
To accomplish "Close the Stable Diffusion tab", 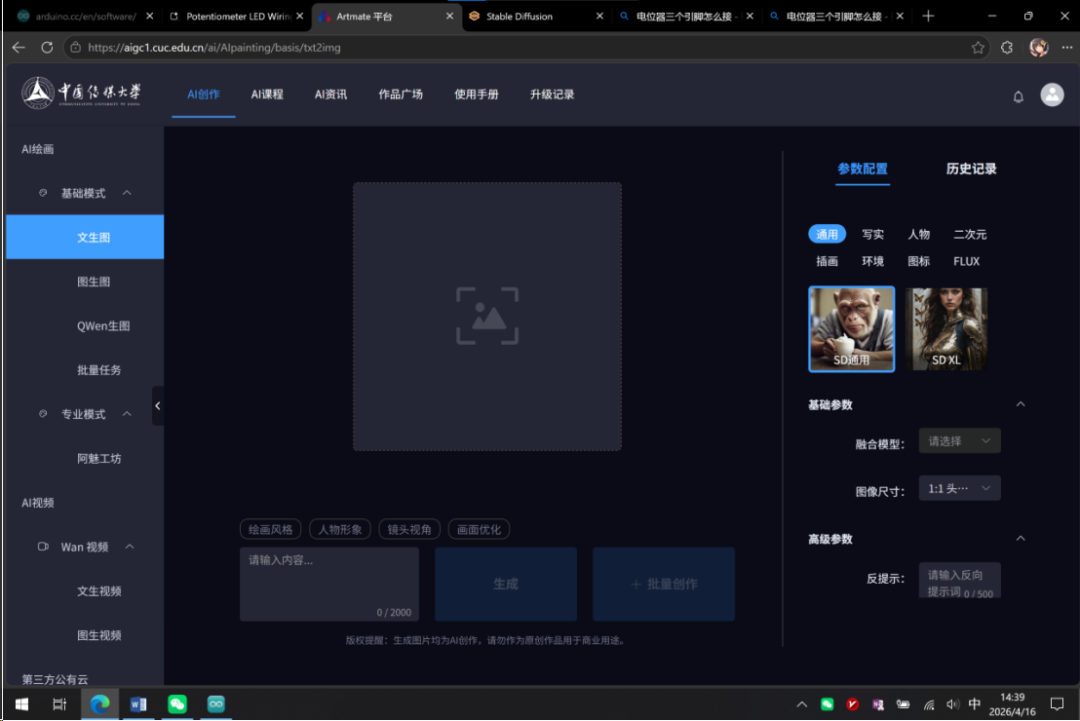I will tap(599, 16).
